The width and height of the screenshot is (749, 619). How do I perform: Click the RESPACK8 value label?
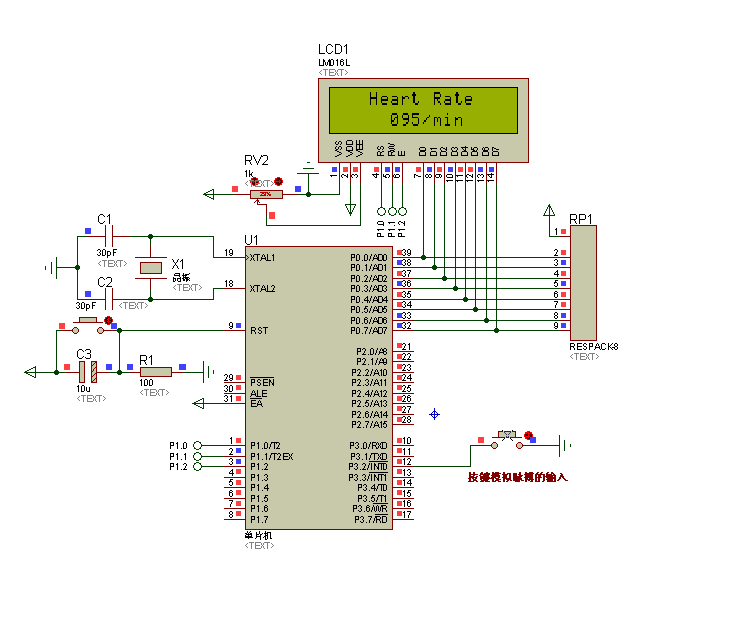594,346
